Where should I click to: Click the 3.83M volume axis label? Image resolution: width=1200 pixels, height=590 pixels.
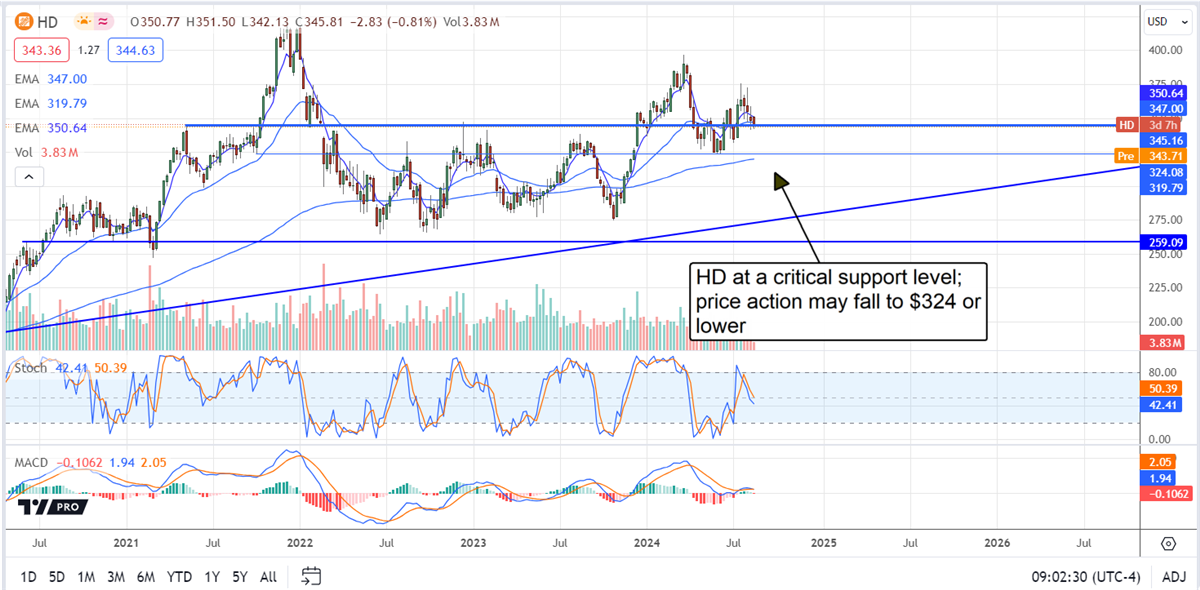pos(1164,343)
